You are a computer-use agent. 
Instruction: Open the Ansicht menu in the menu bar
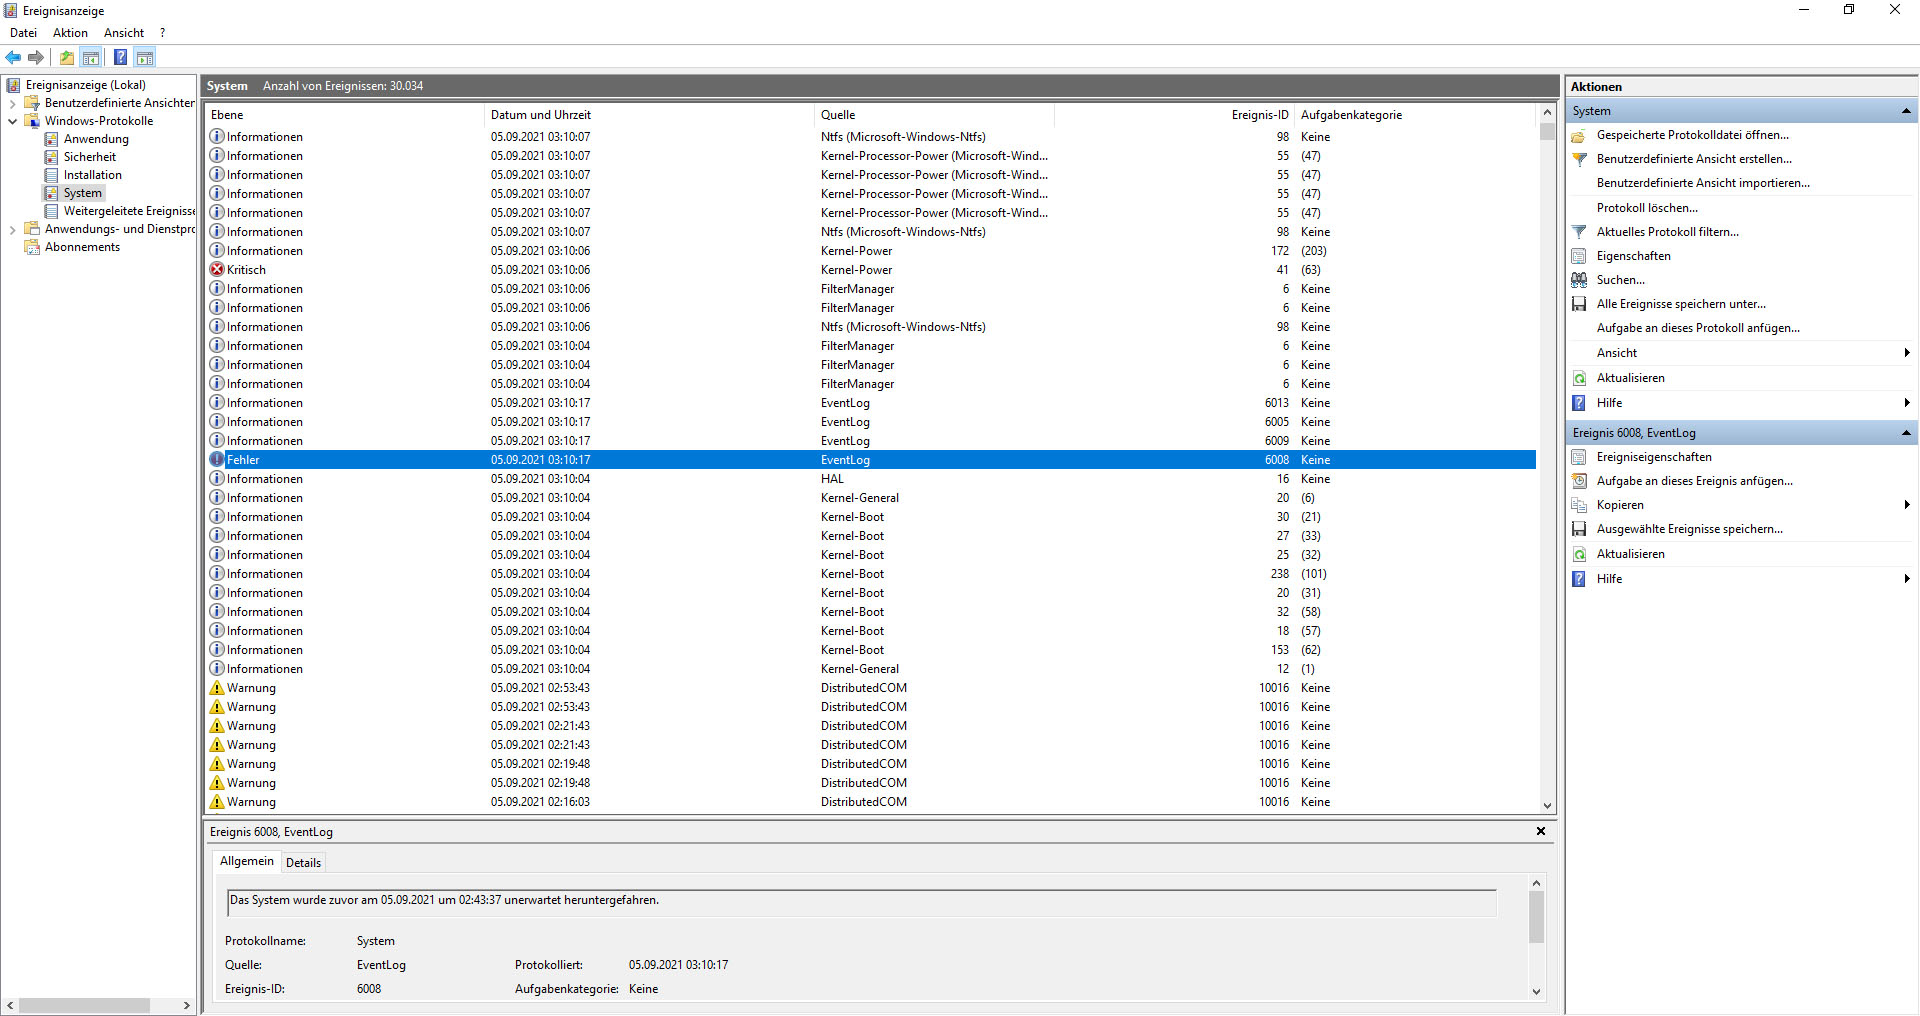coord(124,33)
